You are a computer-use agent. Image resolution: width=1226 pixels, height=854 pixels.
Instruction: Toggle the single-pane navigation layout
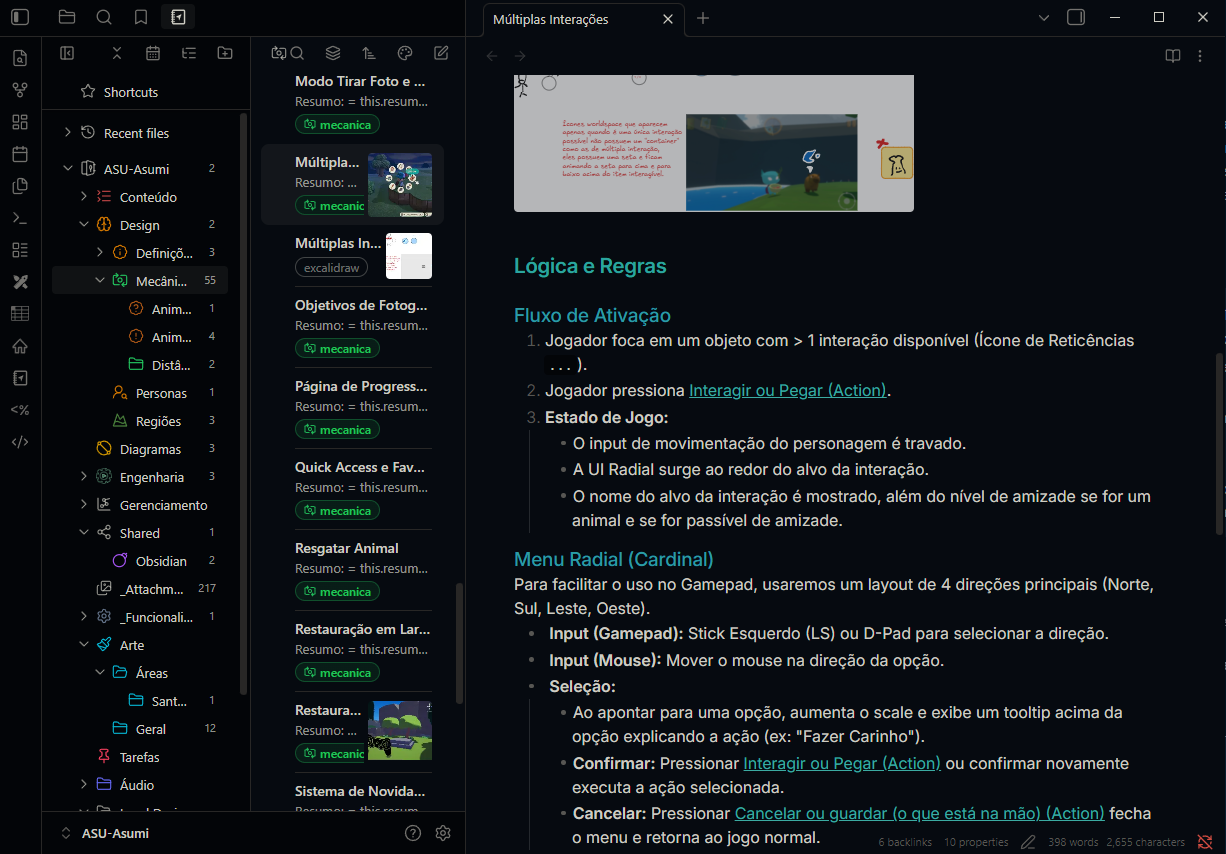[x=67, y=53]
